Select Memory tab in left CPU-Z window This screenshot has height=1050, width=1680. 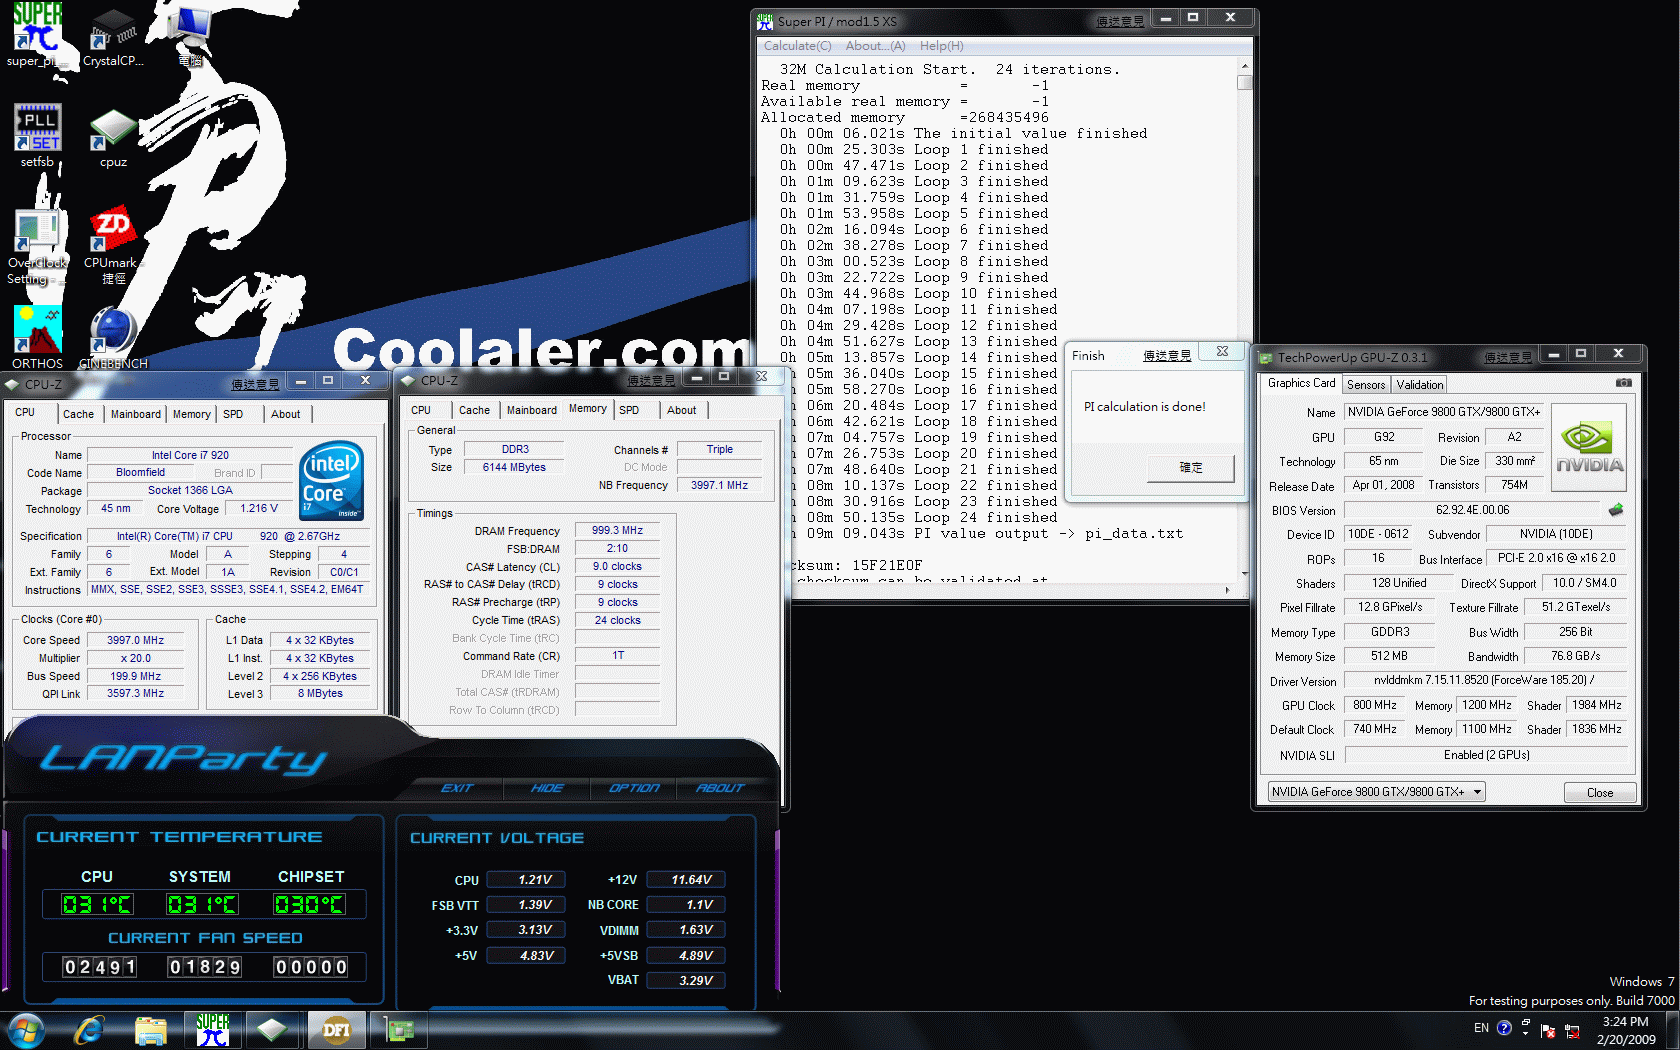point(192,414)
